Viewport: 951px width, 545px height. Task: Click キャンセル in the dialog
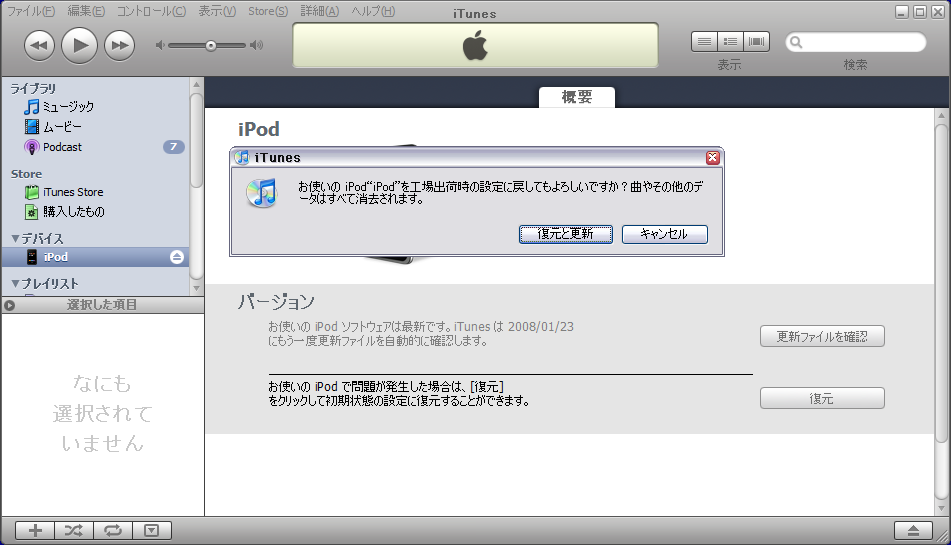click(x=664, y=234)
